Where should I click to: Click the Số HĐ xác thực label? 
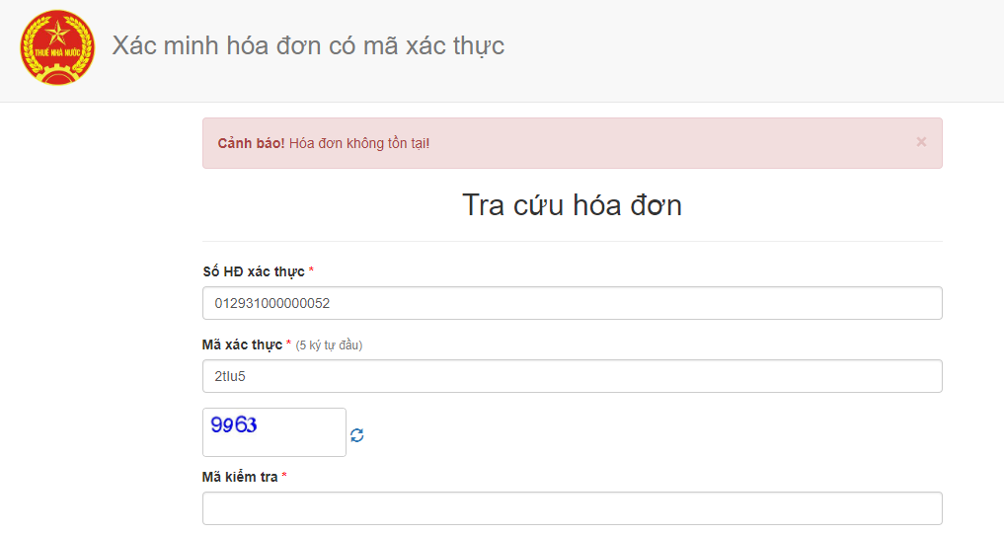pyautogui.click(x=254, y=271)
